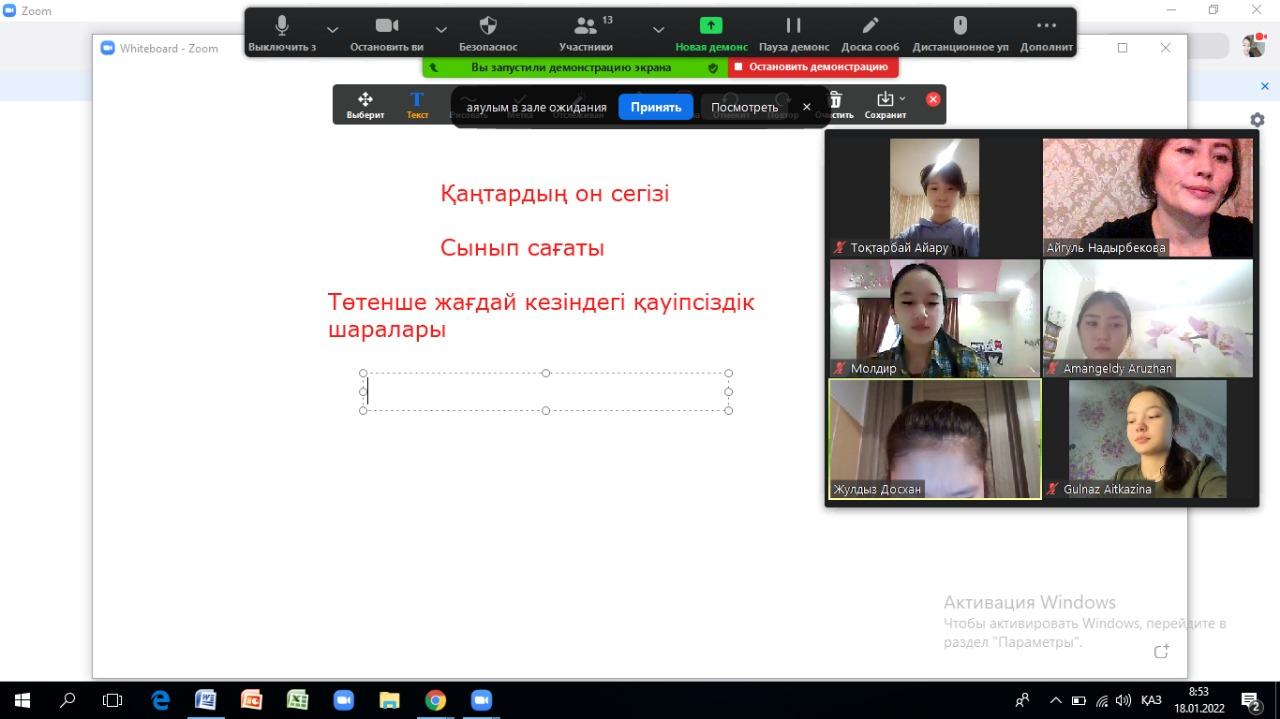Open the annotation board pencil icon
The image size is (1280, 719).
click(870, 27)
